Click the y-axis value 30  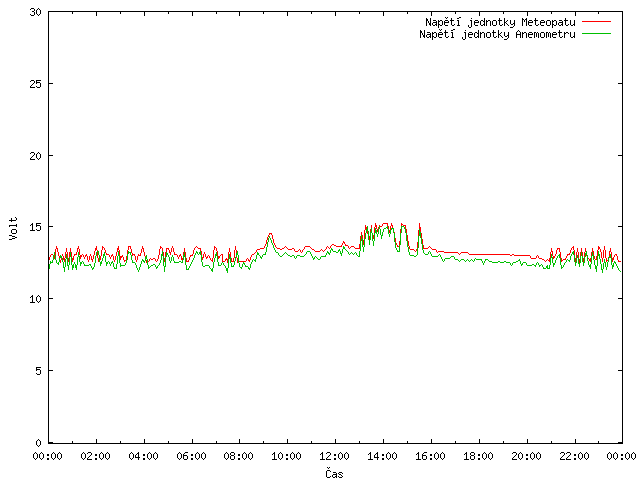[36, 12]
